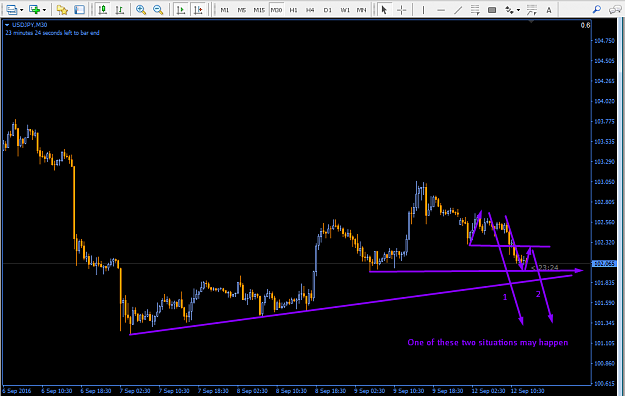Select the stacked lines channel tool
Screen dimensions: 625x396
pyautogui.click(x=475, y=10)
